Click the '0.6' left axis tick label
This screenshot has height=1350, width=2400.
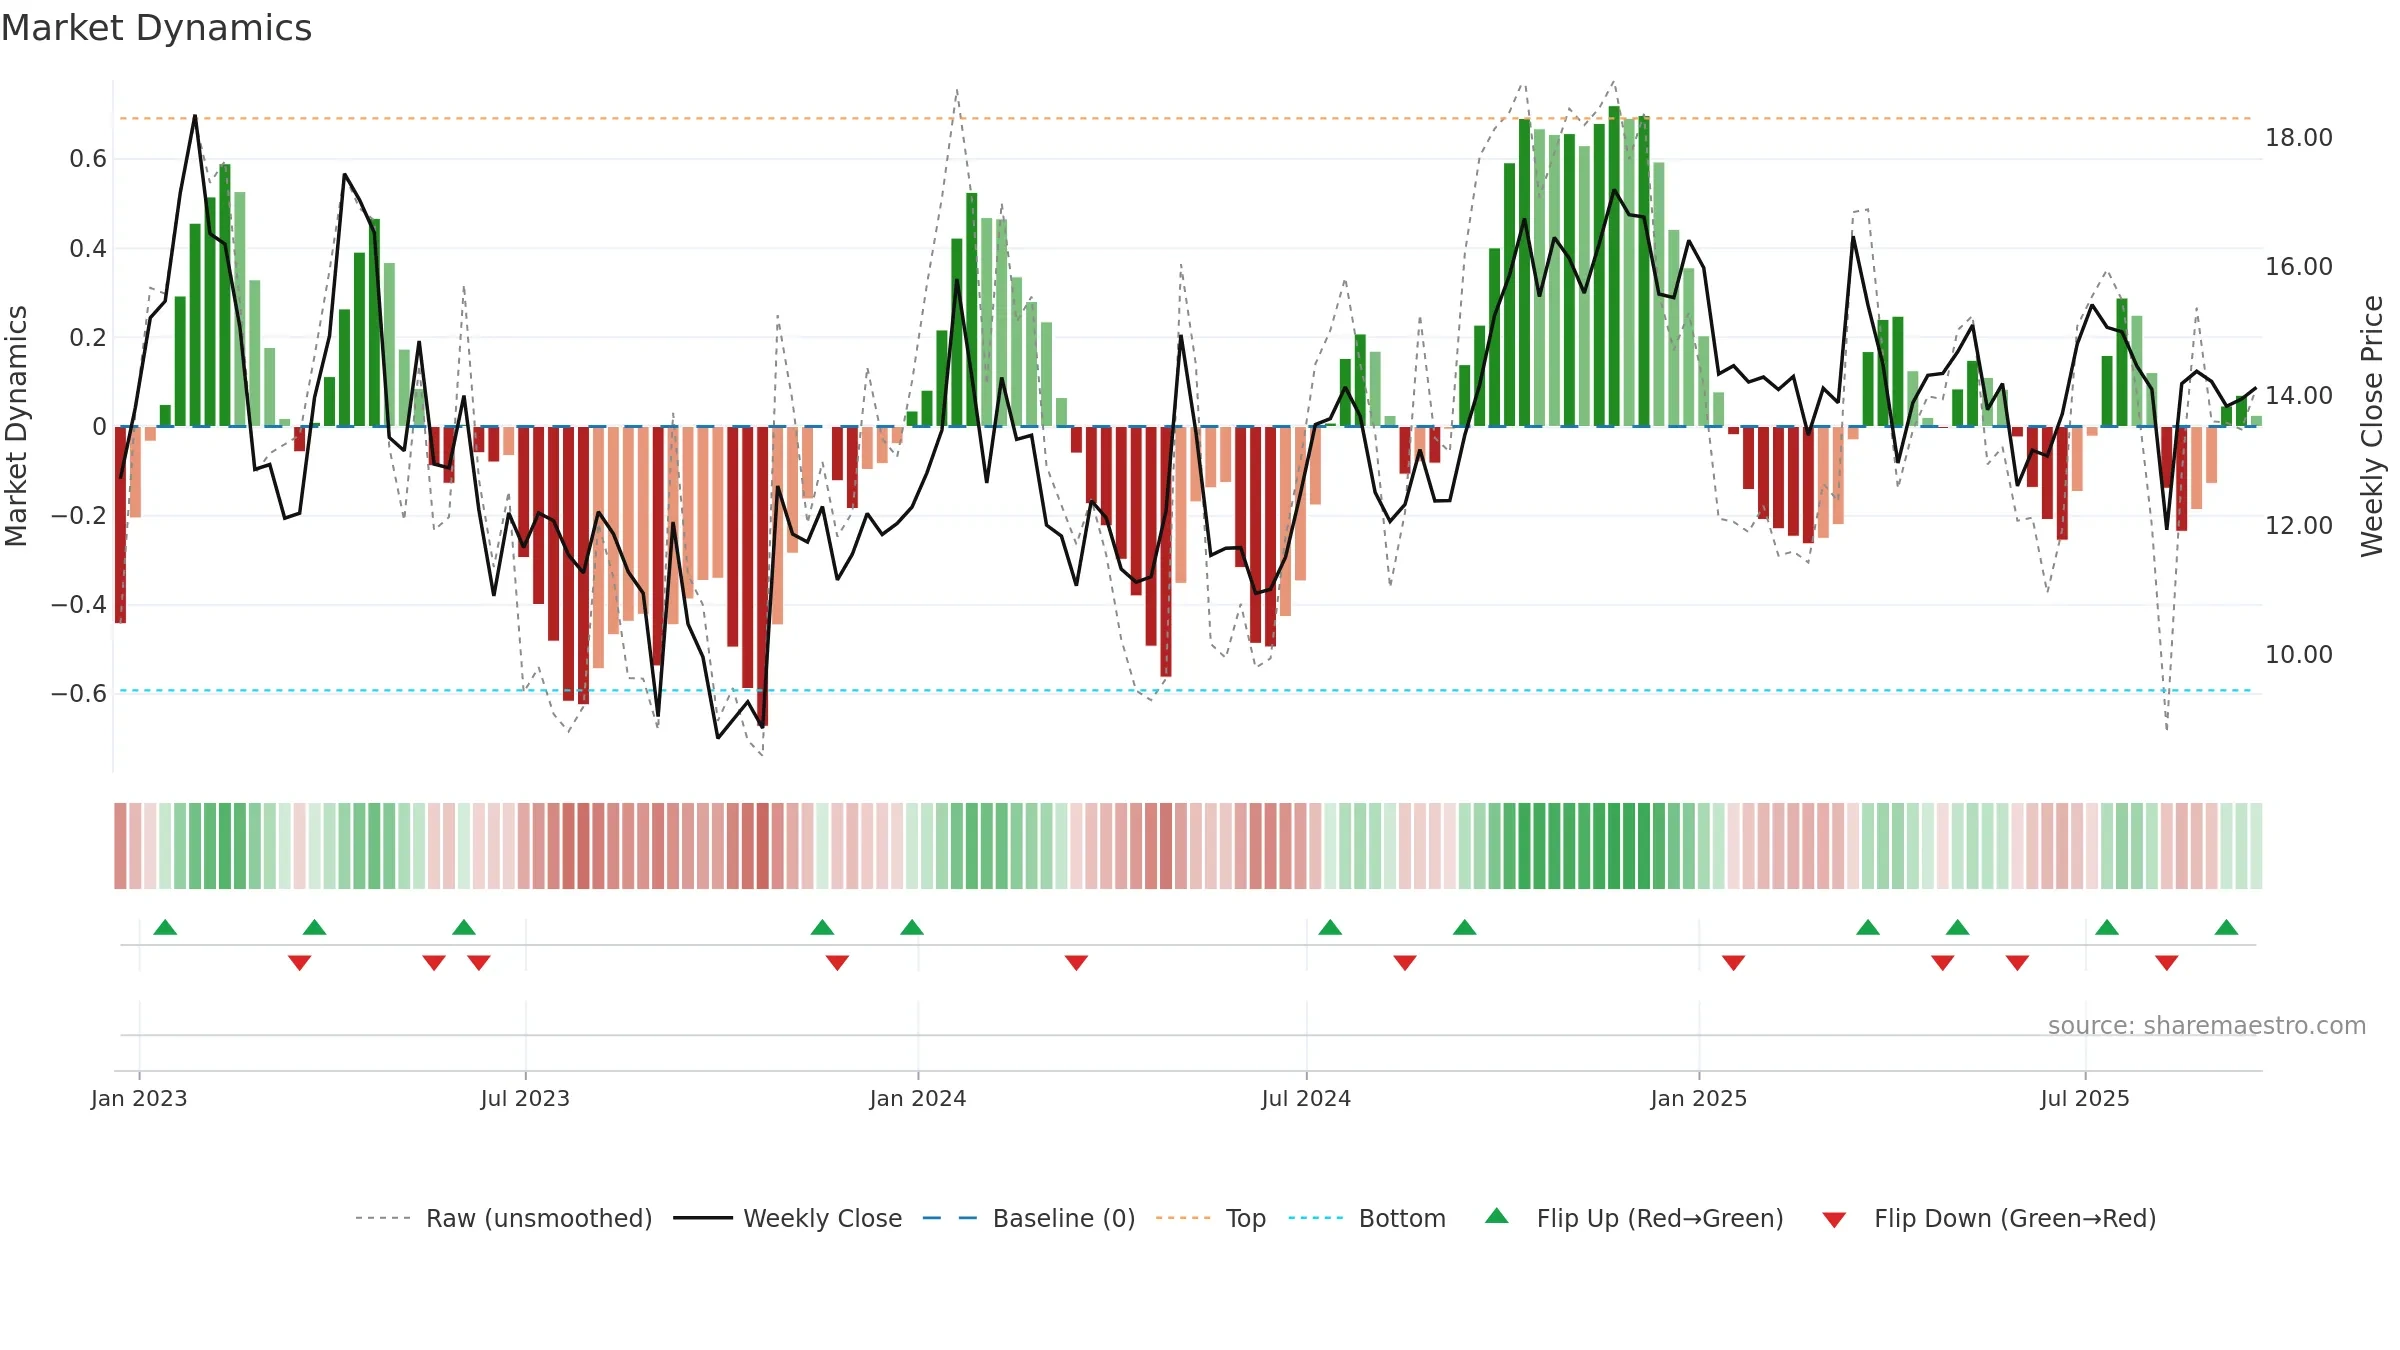pyautogui.click(x=88, y=159)
